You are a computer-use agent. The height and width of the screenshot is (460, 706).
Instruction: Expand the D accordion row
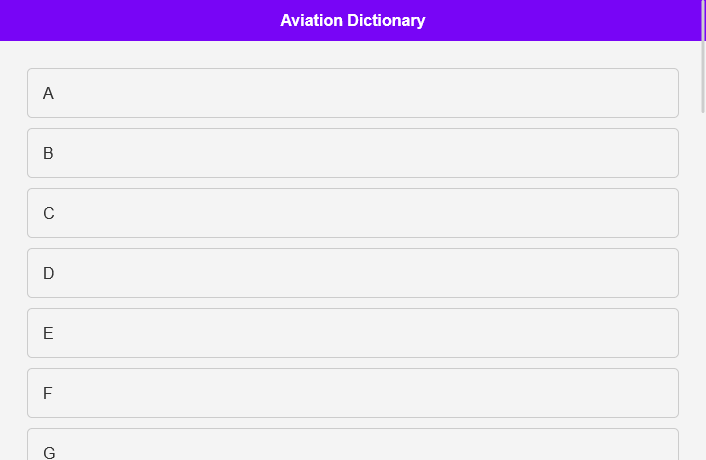tap(352, 273)
